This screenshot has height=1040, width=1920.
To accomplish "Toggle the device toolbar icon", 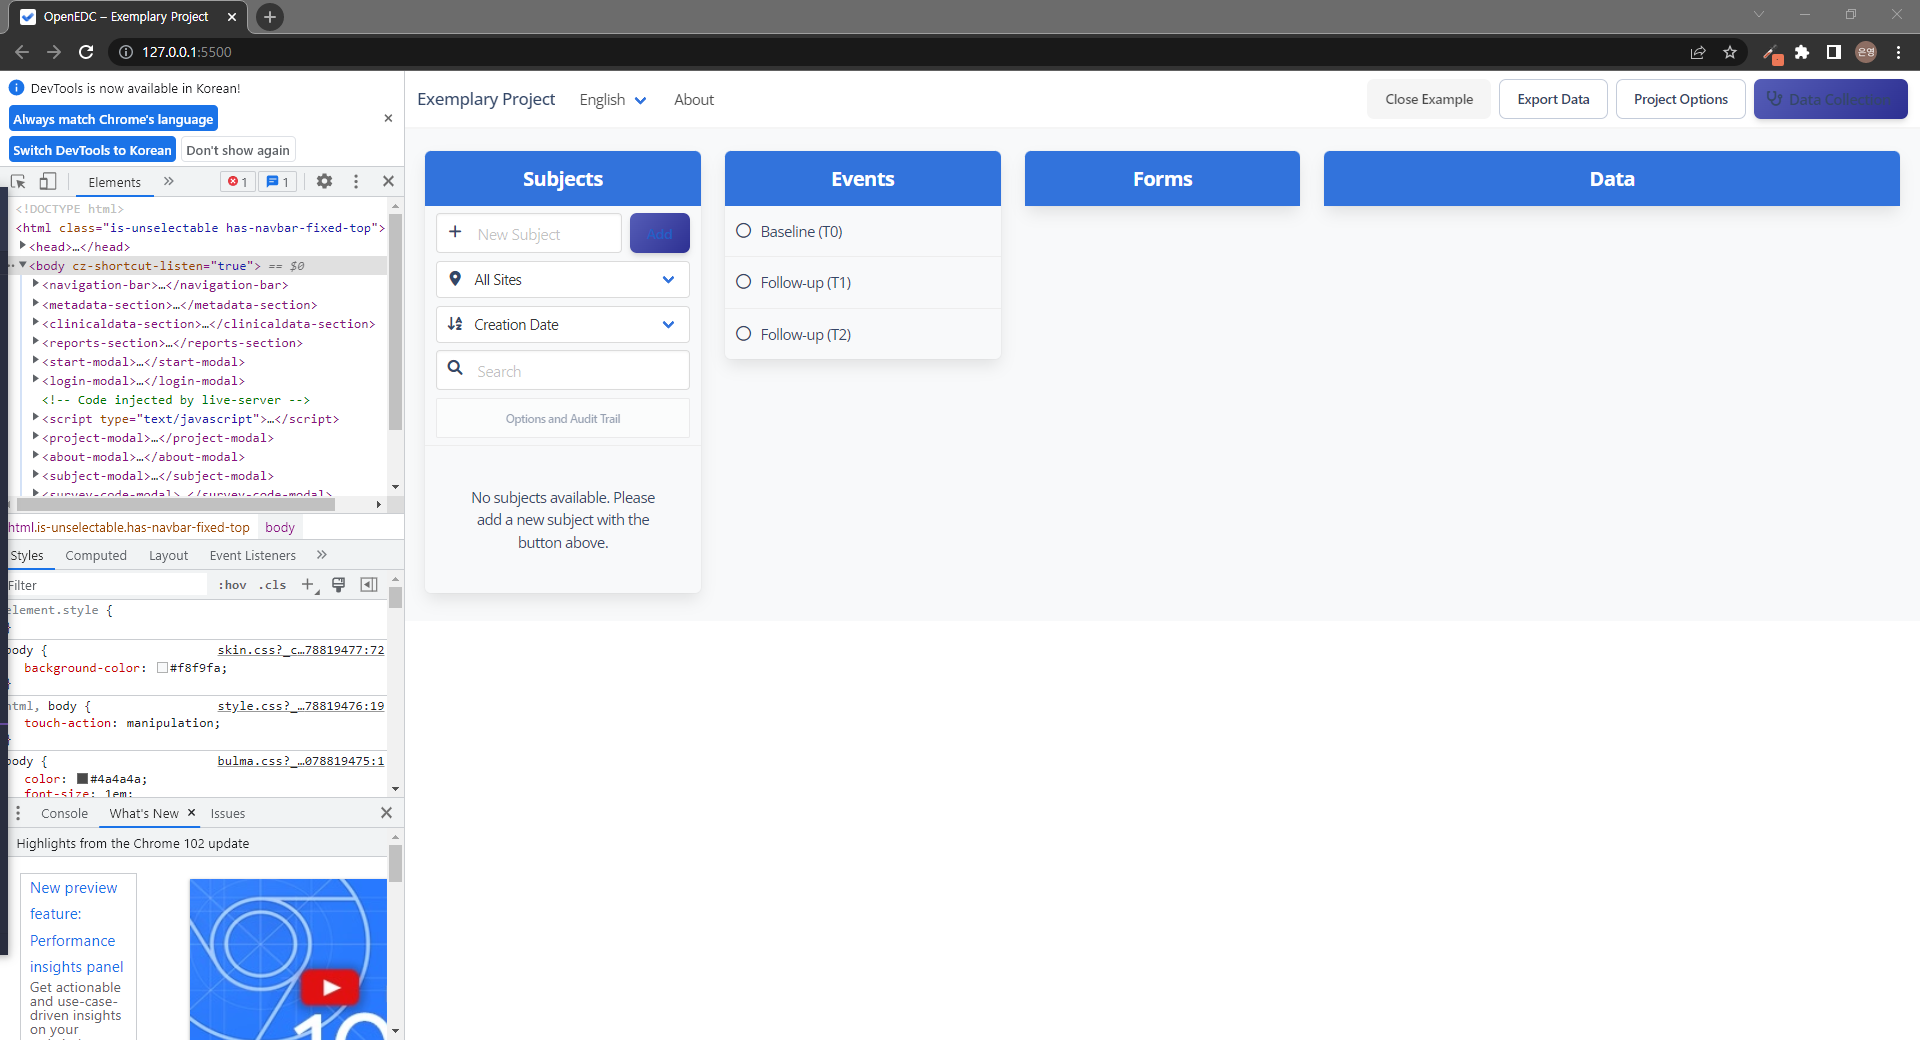I will (47, 182).
